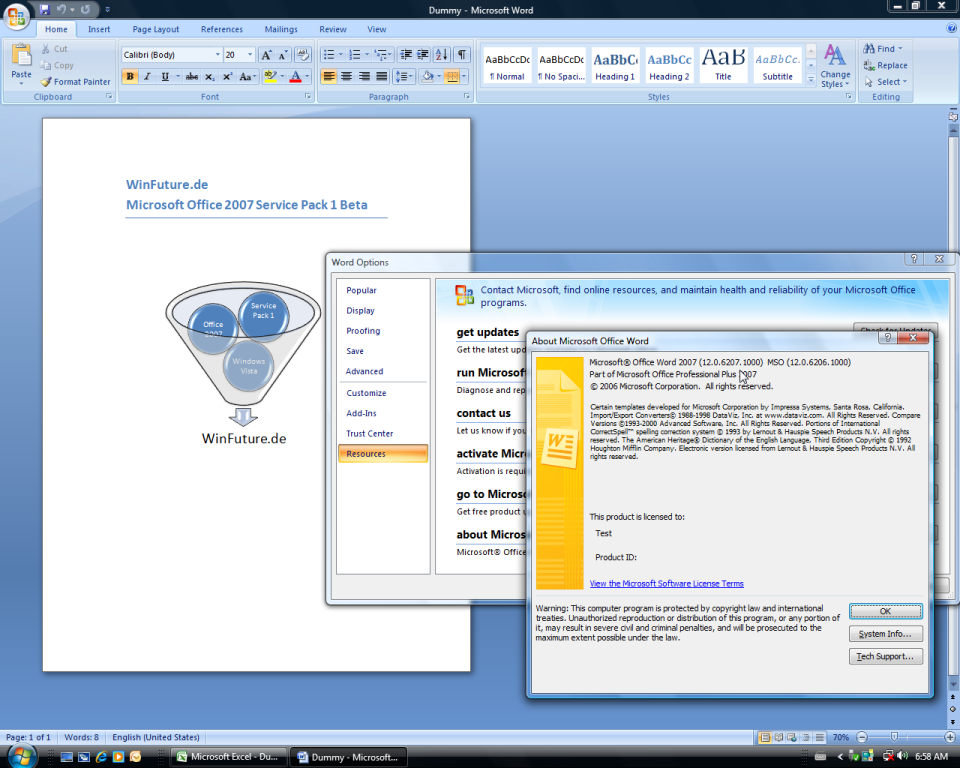Open the Word Help question mark icon
The width and height of the screenshot is (960, 768).
tap(950, 29)
